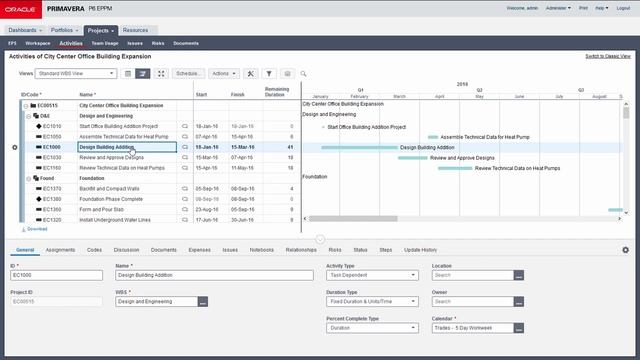Click the Owner browse ellipsis button
This screenshot has width=640, height=360.
[519, 302]
